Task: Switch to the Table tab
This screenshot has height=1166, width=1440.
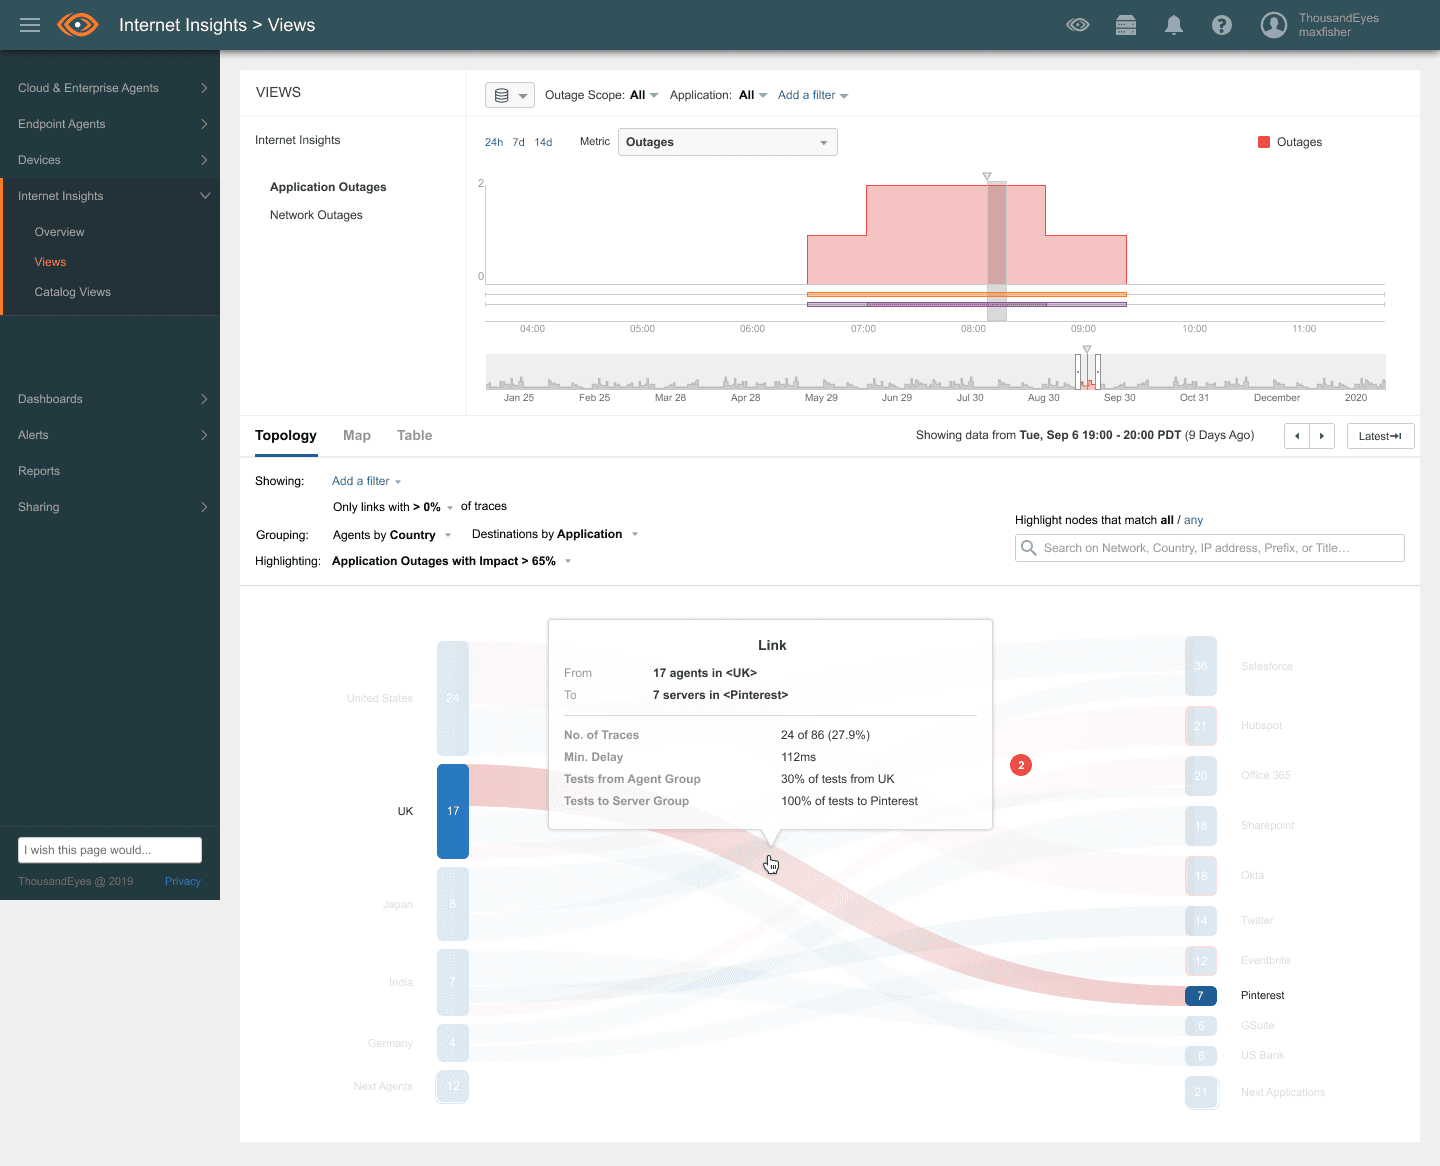Action: click(414, 435)
